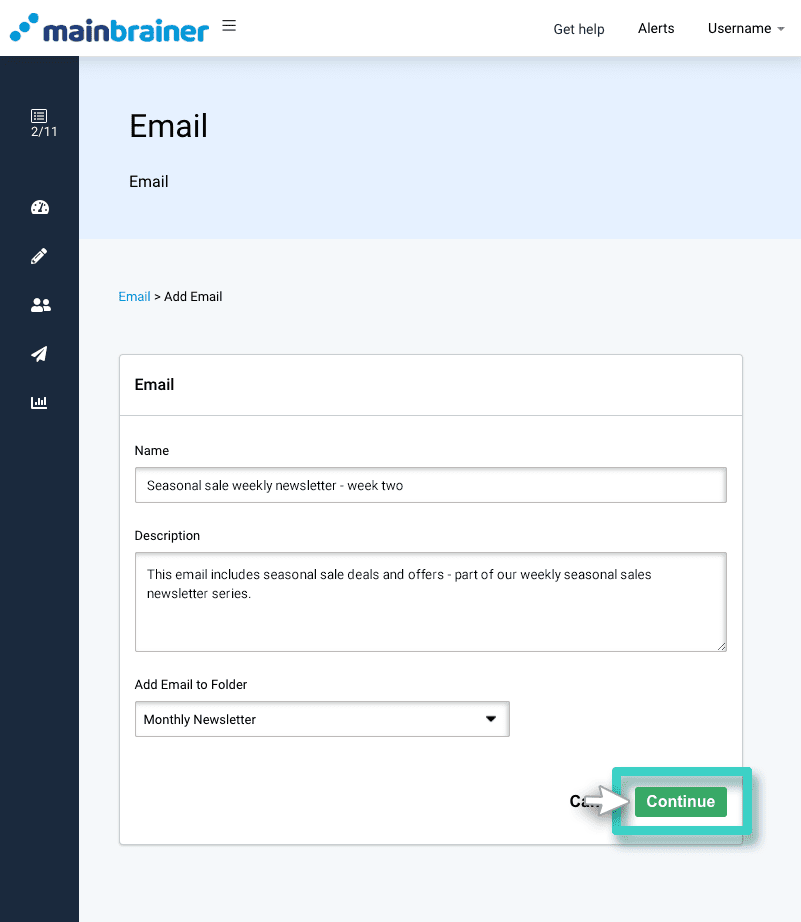The width and height of the screenshot is (801, 922).
Task: Open the Alerts menu item
Action: 655,28
